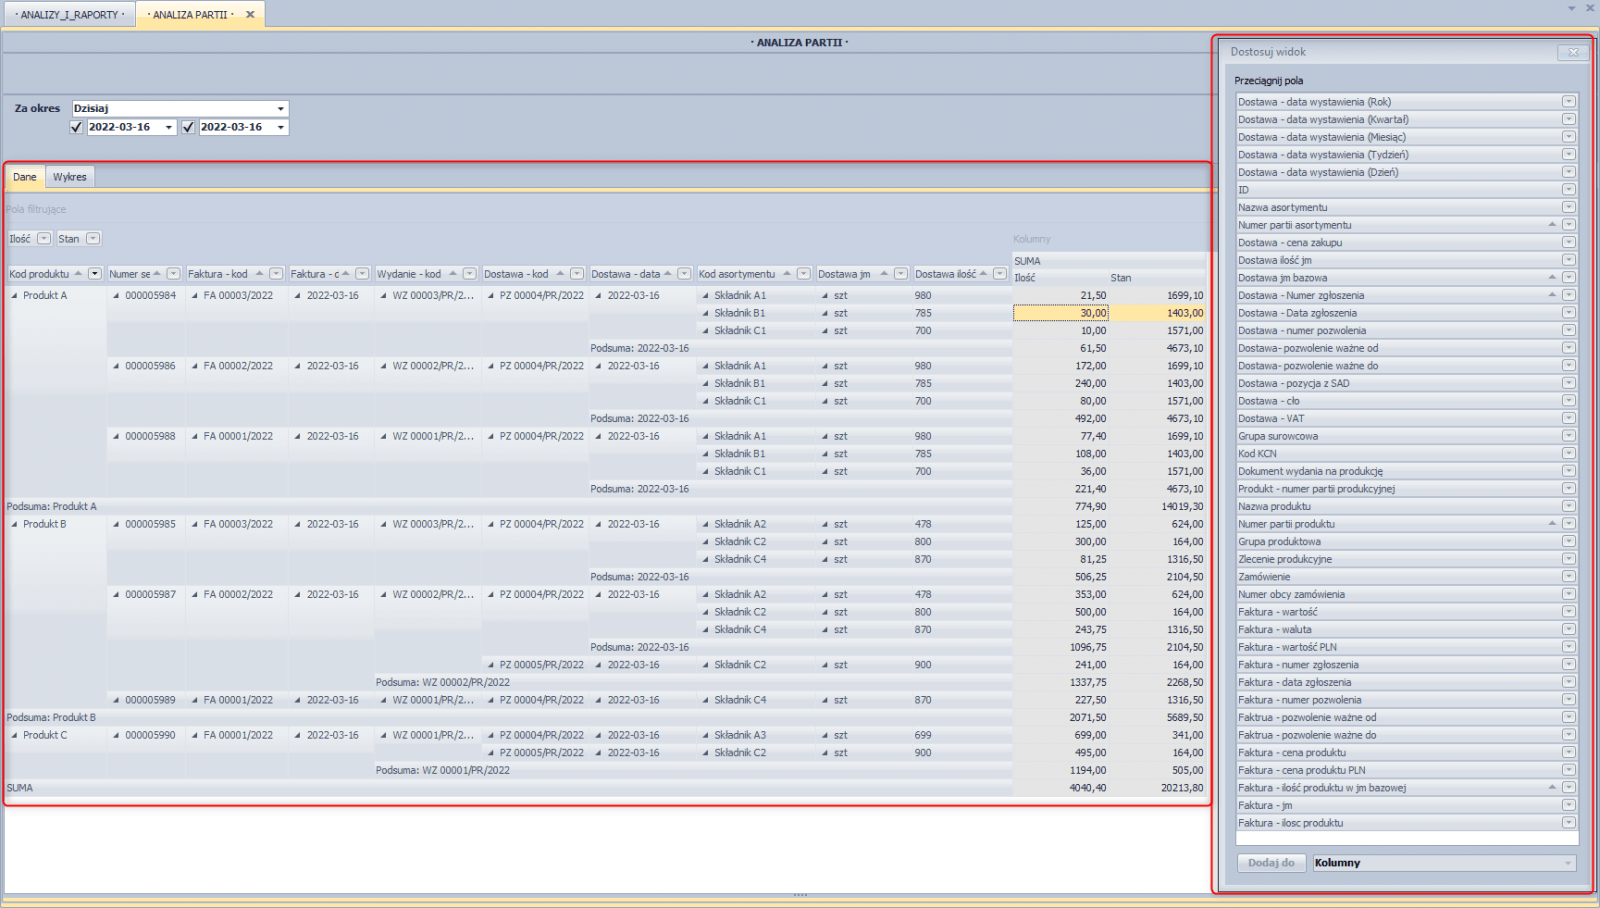Image resolution: width=1600 pixels, height=908 pixels.
Task: Open filter icon for Faktura - jm field
Action: tap(1568, 805)
